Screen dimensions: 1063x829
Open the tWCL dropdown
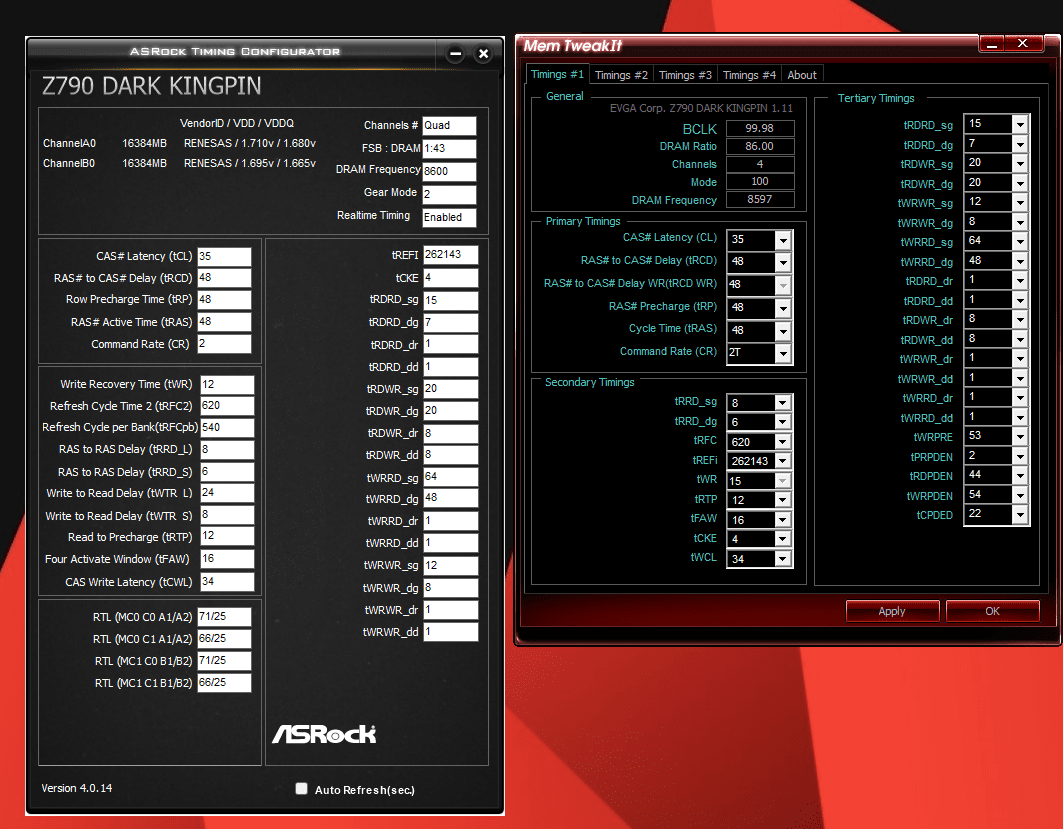(782, 559)
